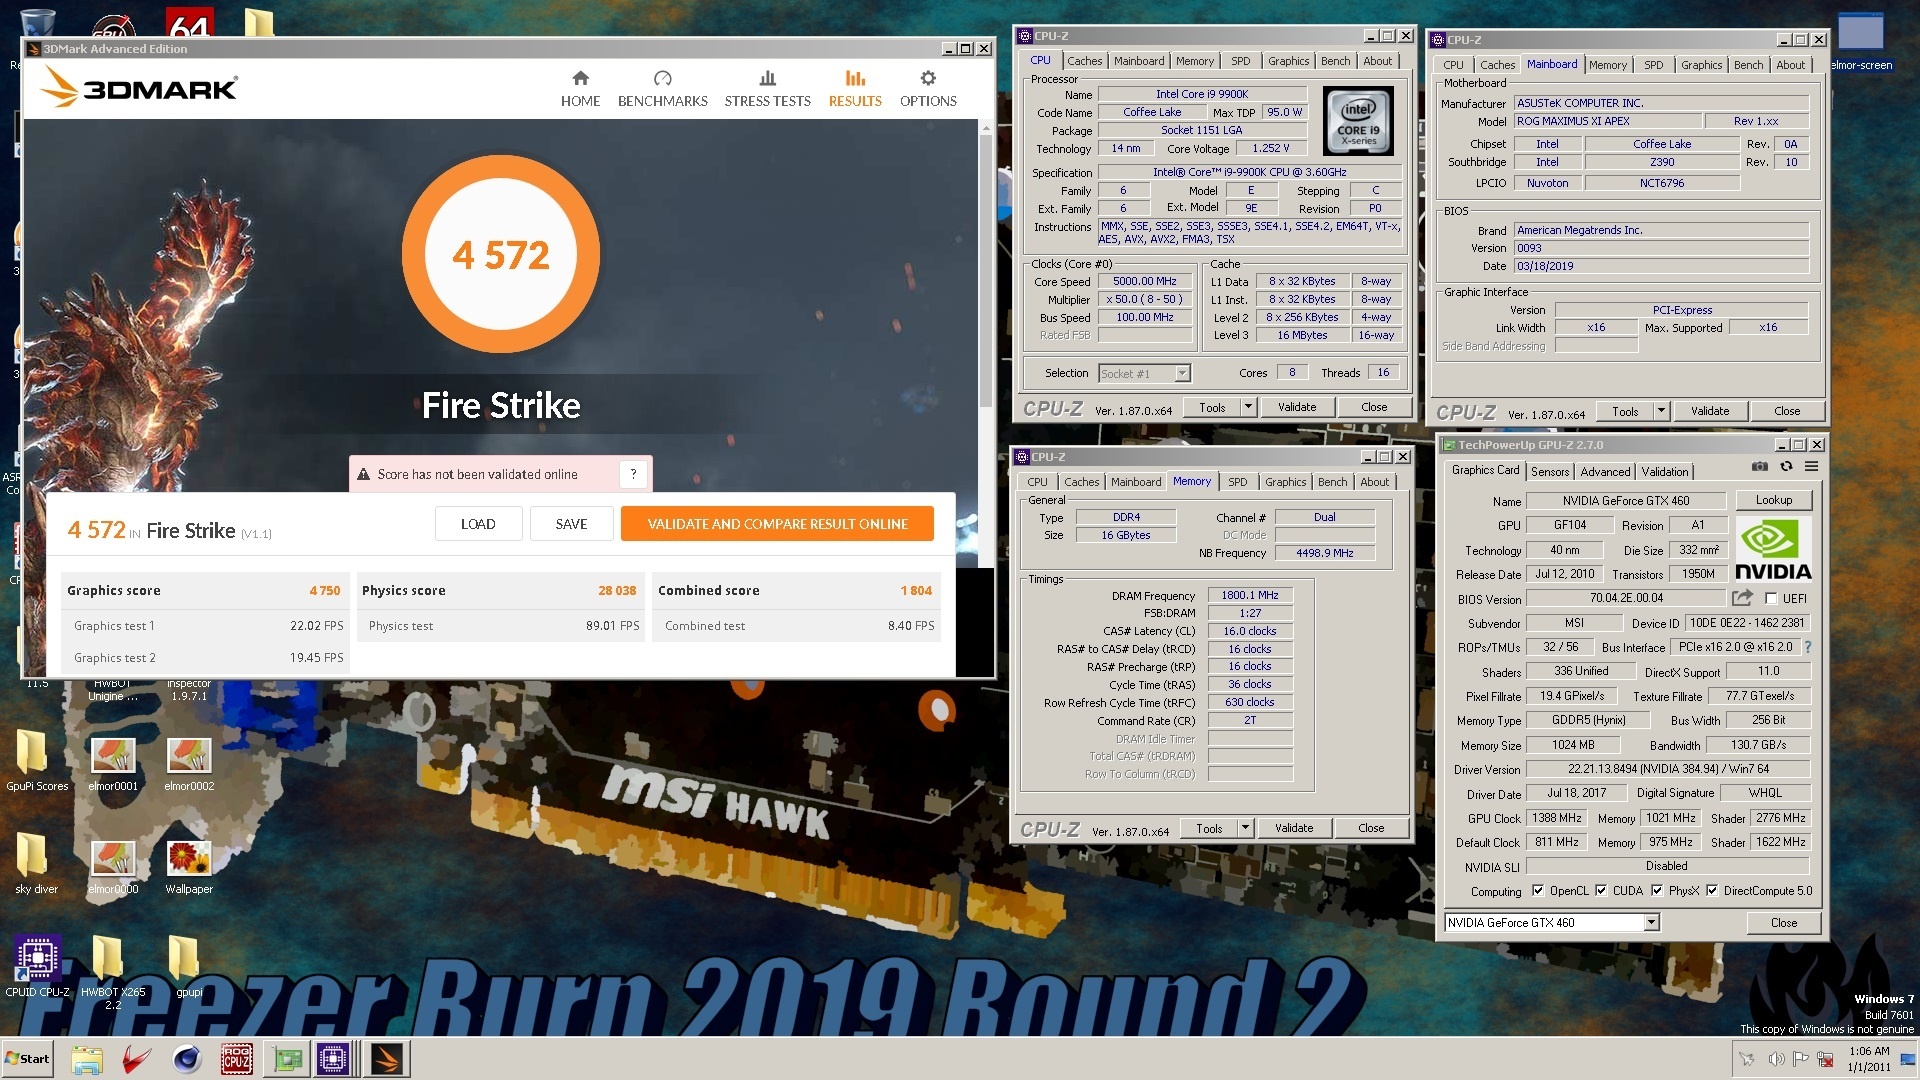
Task: Toggle the CUDA checkbox
Action: [1601, 891]
